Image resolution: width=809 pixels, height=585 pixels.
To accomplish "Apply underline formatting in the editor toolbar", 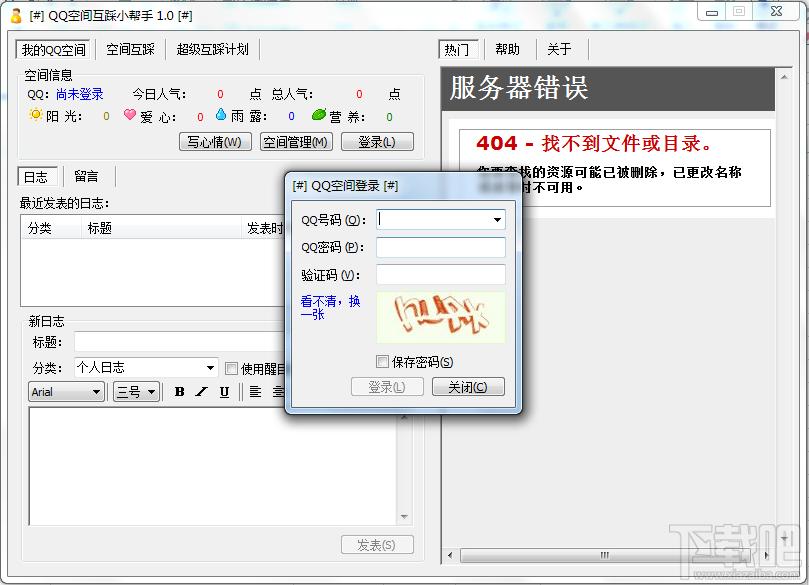I will click(x=224, y=392).
